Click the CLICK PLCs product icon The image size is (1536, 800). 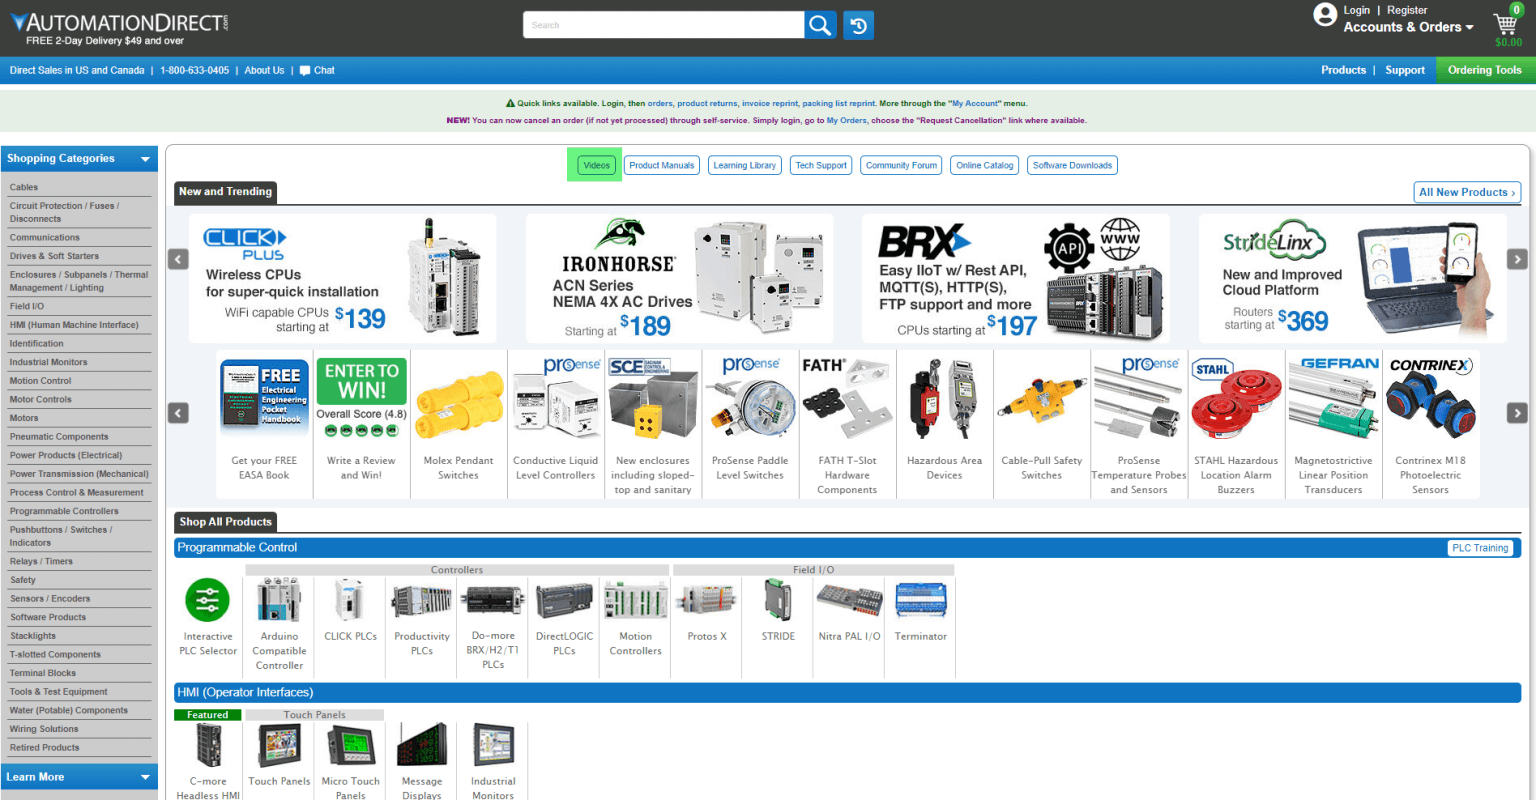350,600
